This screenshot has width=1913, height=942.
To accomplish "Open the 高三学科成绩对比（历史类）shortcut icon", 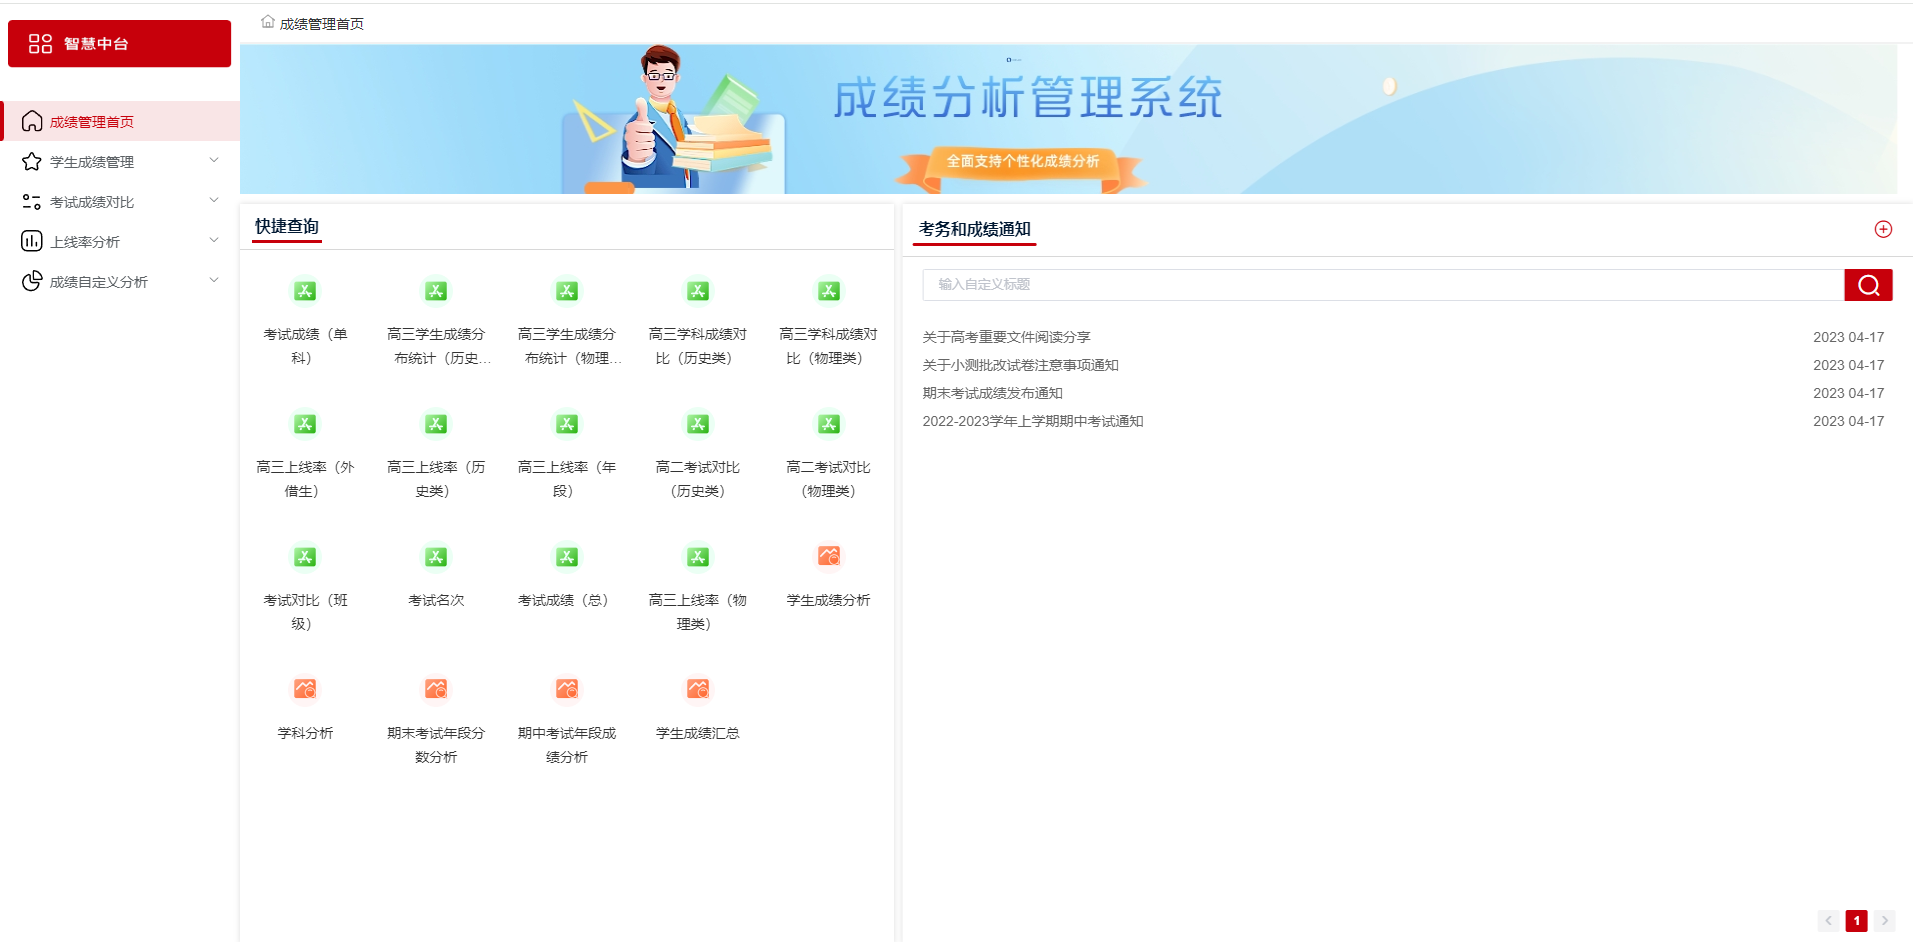I will pyautogui.click(x=698, y=292).
